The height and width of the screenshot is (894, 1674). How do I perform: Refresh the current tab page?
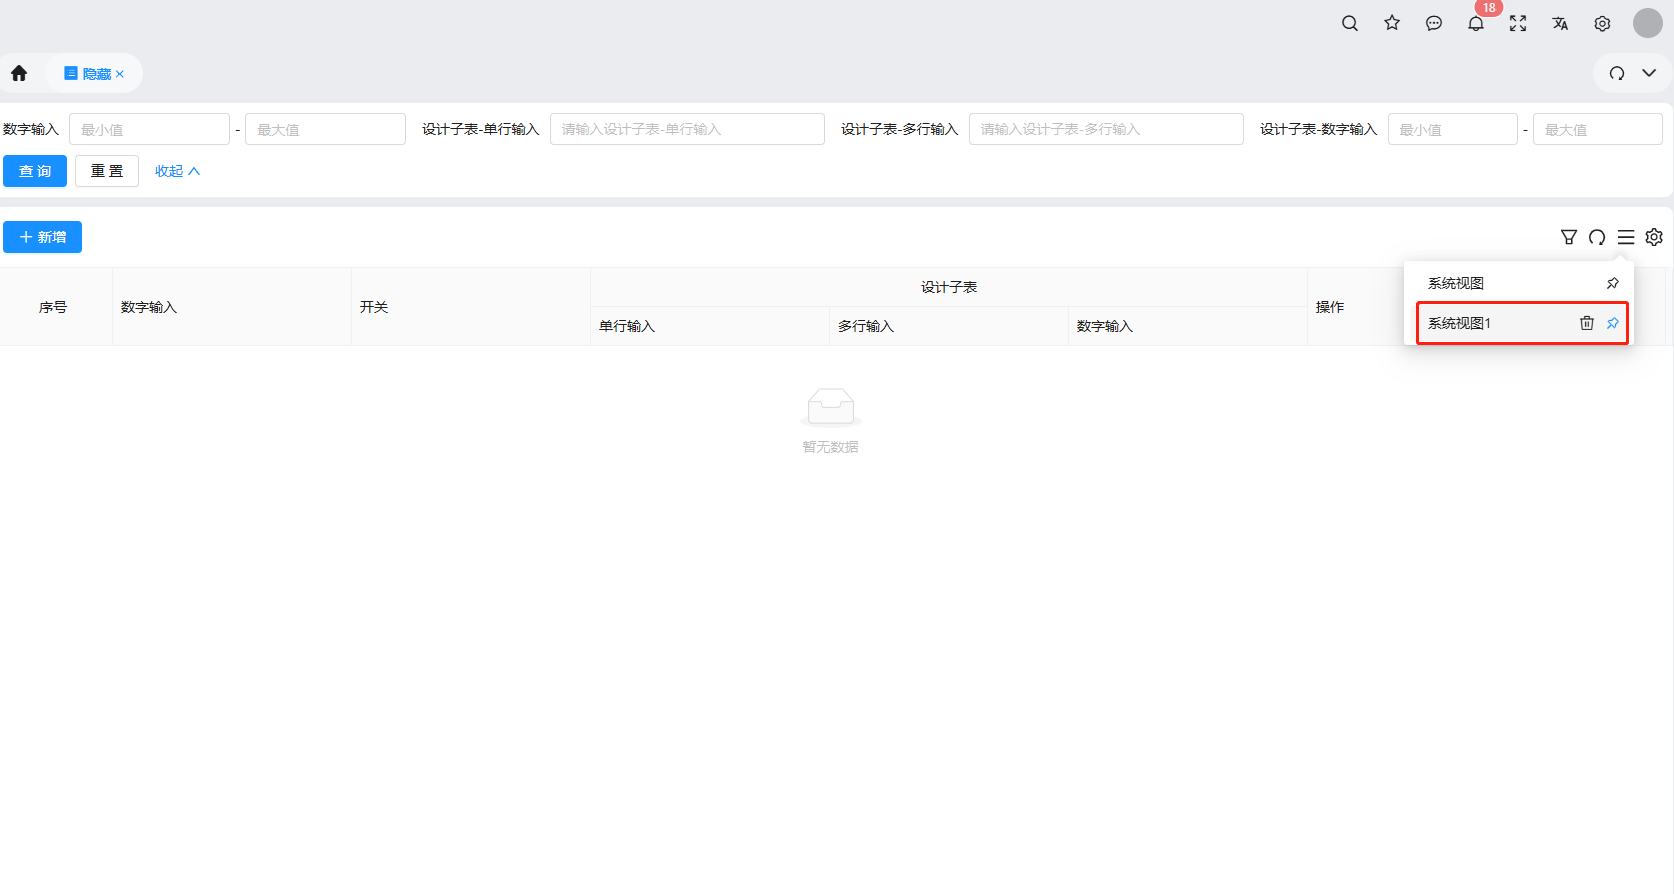click(x=1617, y=73)
